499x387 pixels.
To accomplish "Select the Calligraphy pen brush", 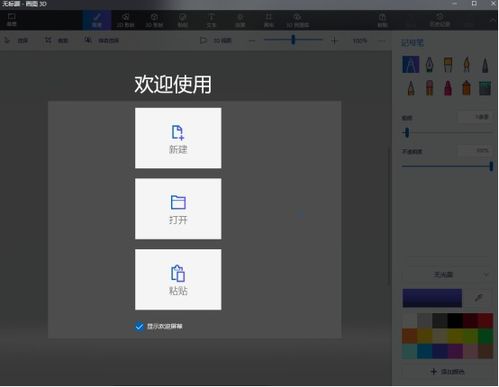I will click(429, 65).
